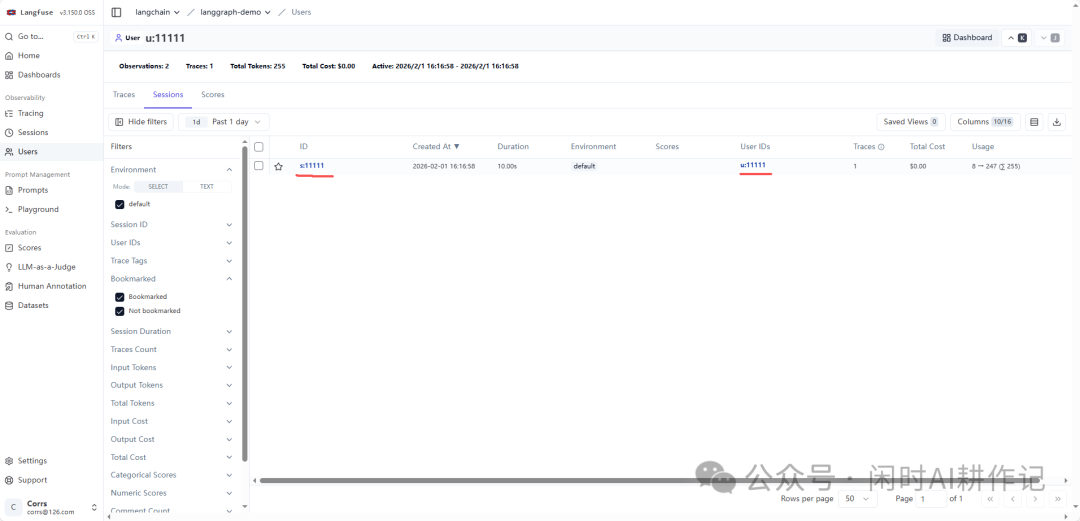Uncheck the Bookmarked filter checkbox
The image size is (1080, 521).
[120, 297]
